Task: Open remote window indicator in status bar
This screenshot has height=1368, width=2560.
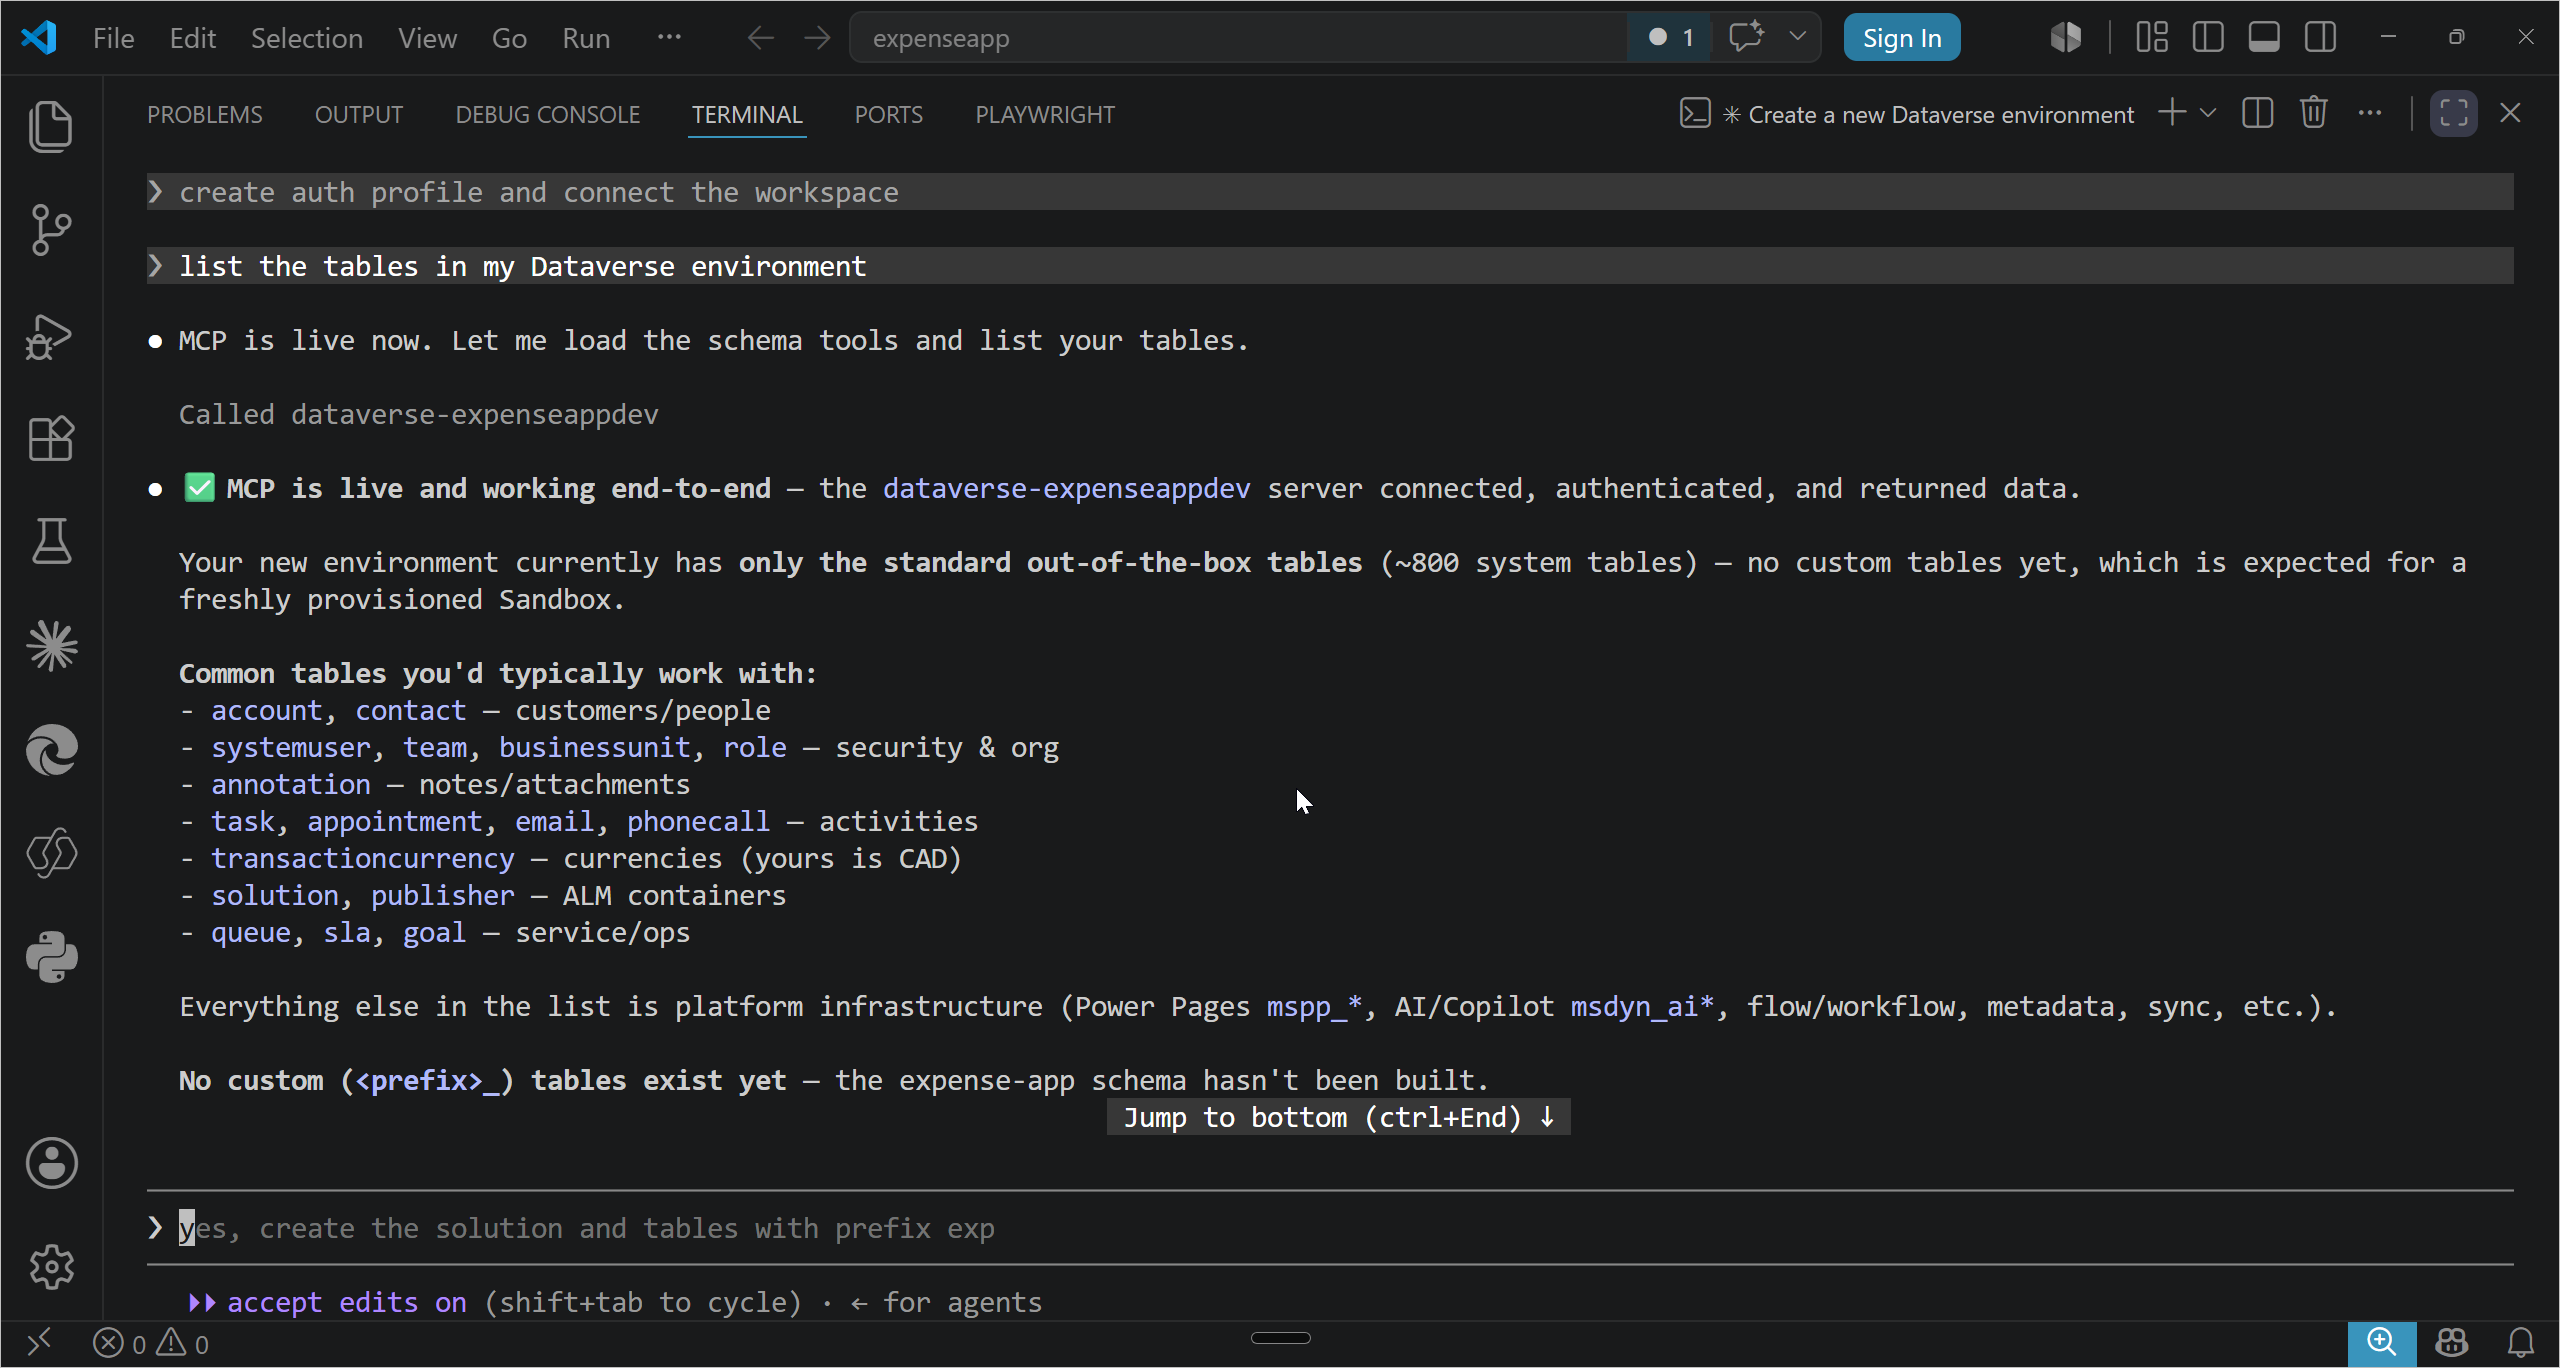Action: click(x=39, y=1343)
